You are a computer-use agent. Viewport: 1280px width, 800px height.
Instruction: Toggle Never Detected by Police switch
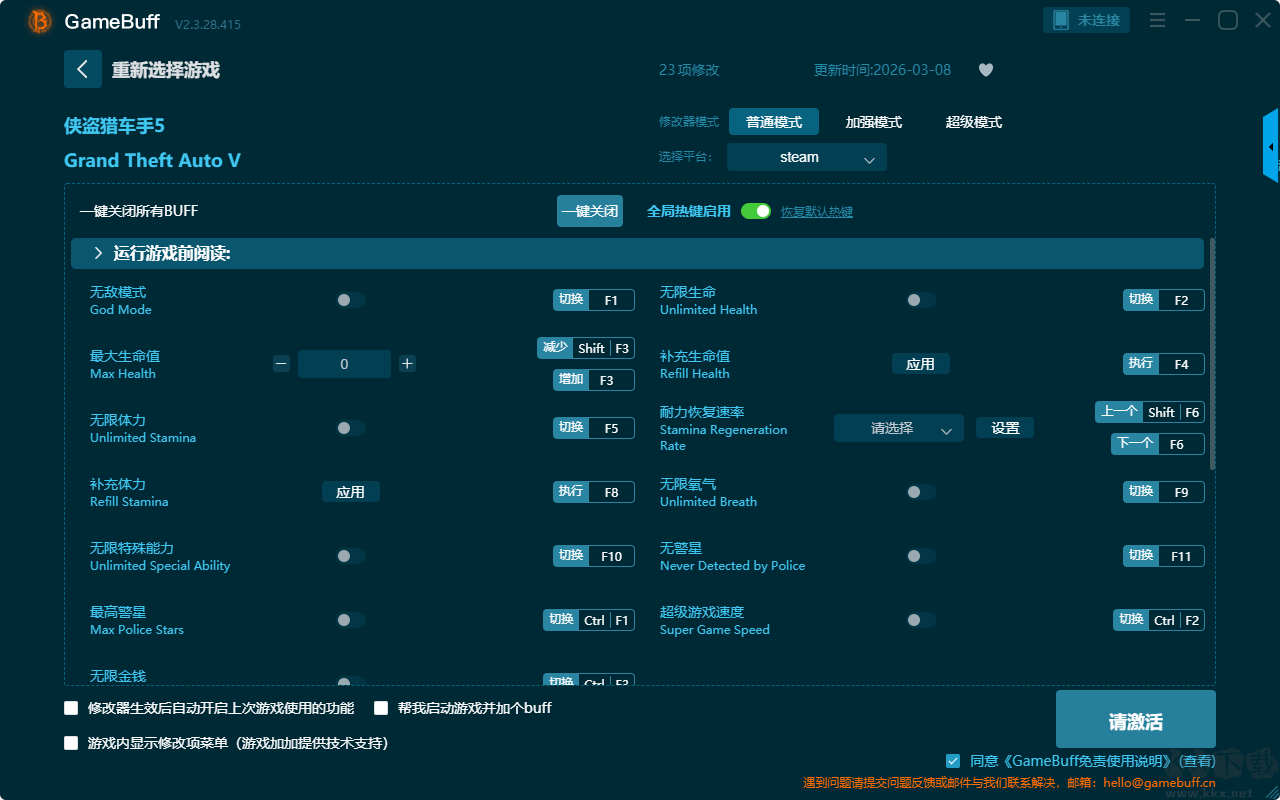[x=920, y=556]
